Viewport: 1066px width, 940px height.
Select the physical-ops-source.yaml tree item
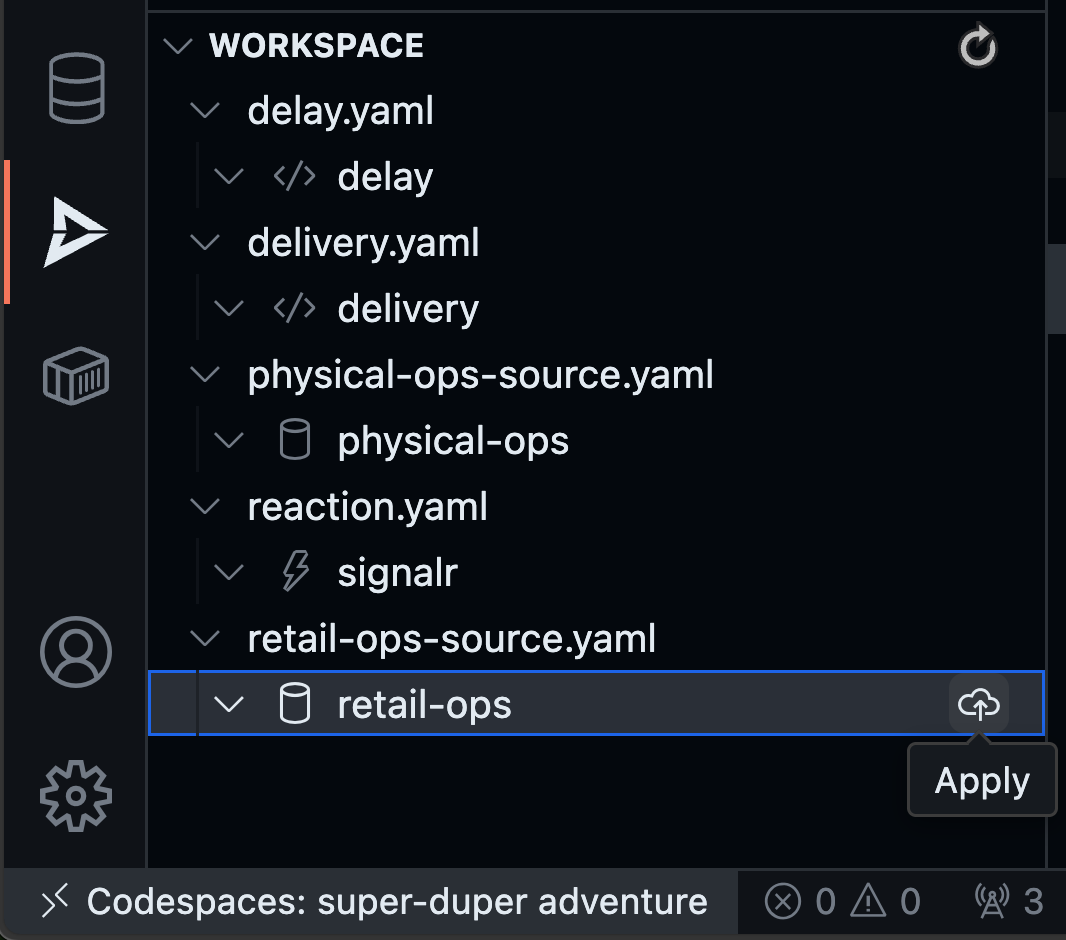[x=480, y=374]
